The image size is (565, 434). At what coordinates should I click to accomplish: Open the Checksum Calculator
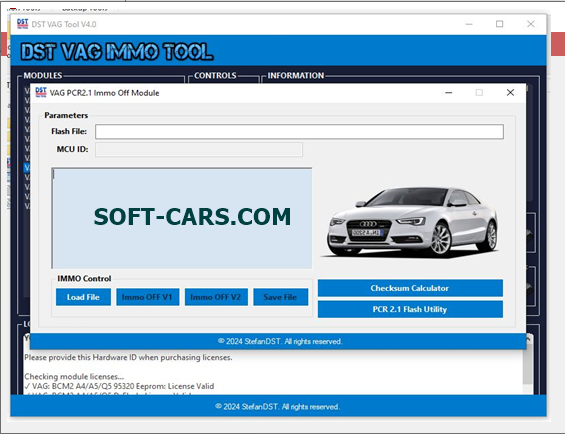[410, 288]
